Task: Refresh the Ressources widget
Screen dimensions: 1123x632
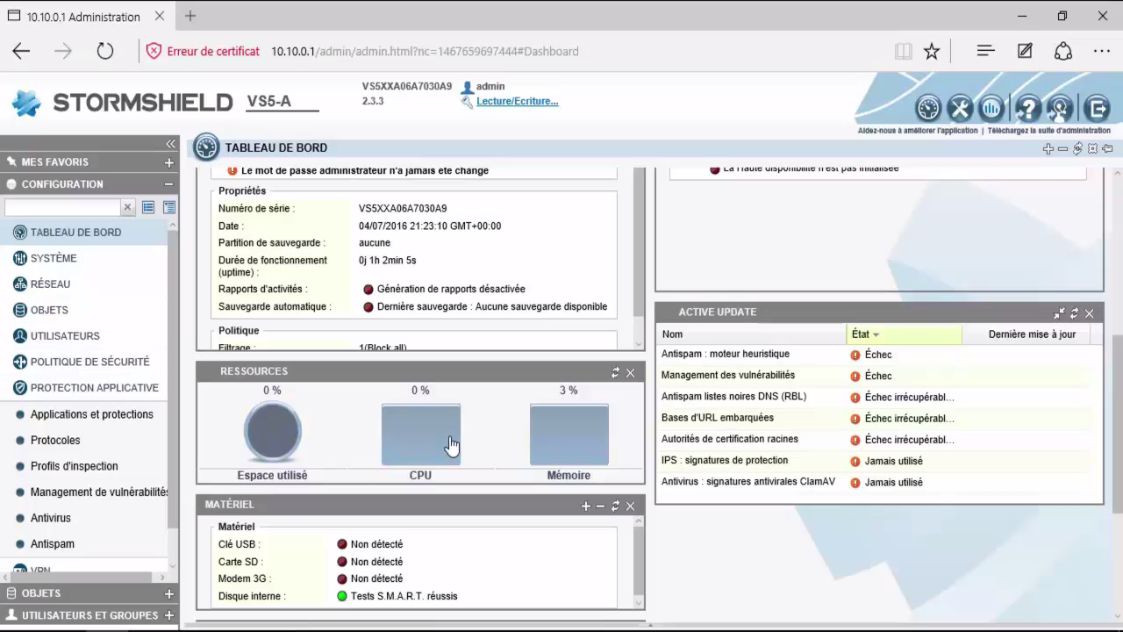Action: [x=616, y=372]
